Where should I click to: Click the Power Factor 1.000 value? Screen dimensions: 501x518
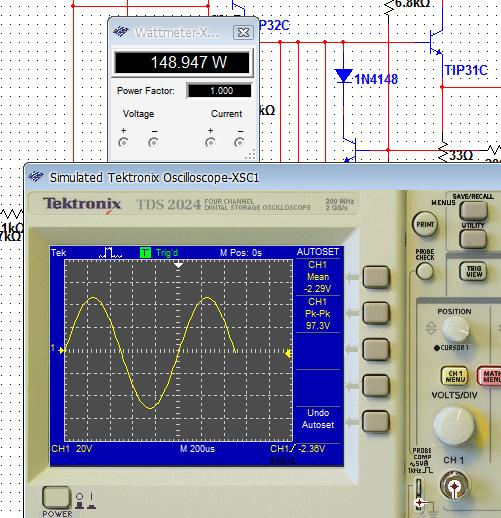tap(220, 91)
